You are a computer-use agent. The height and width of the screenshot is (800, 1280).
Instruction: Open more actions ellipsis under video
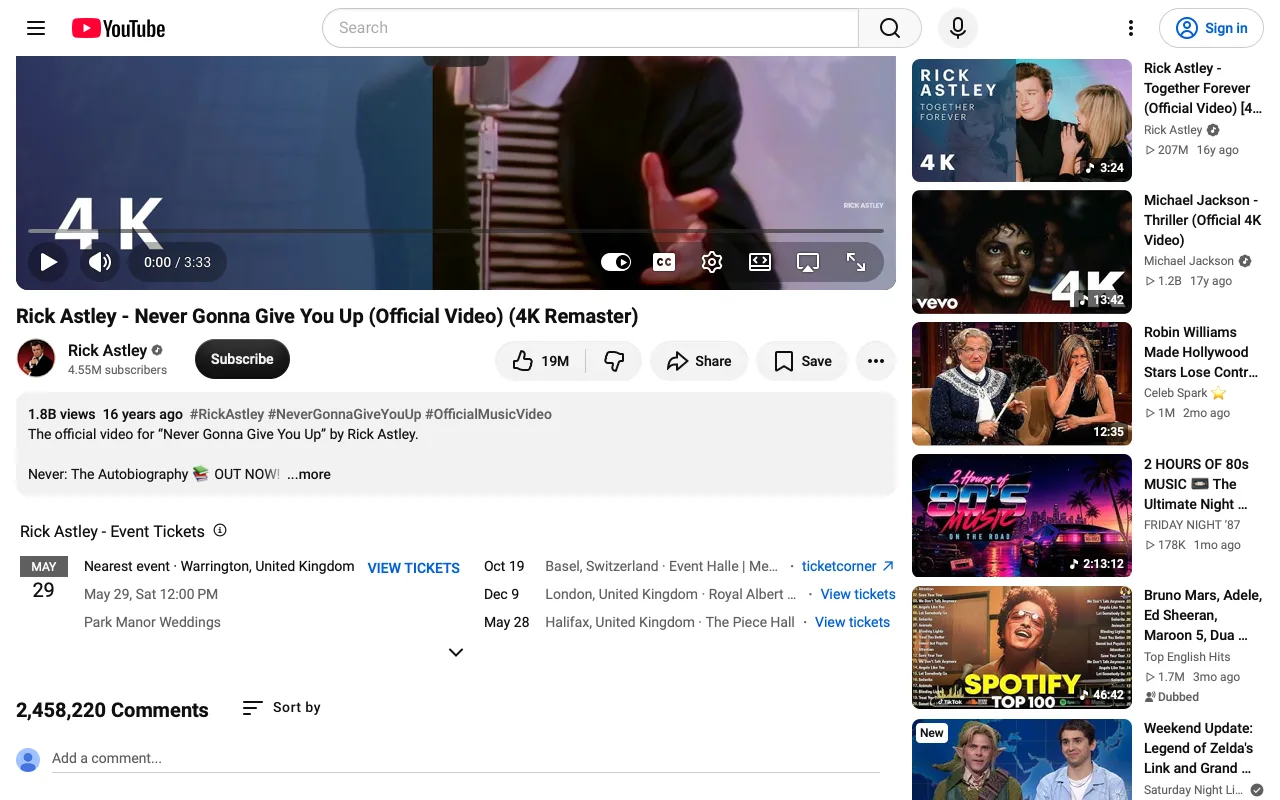[x=876, y=361]
